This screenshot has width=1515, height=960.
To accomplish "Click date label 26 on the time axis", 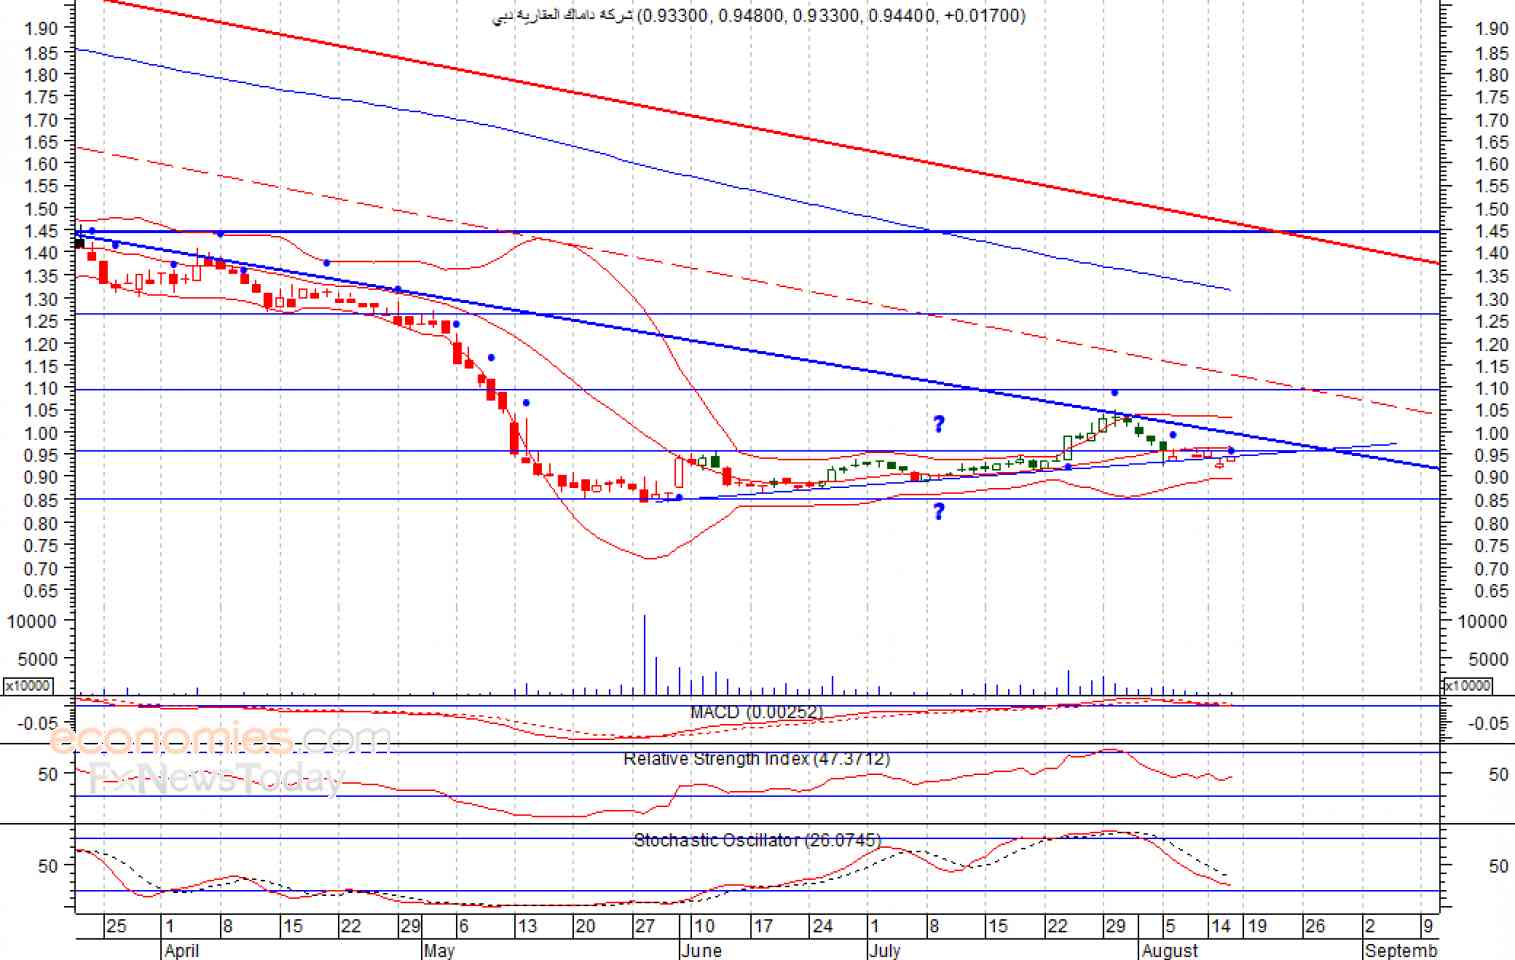I will coord(1314,926).
